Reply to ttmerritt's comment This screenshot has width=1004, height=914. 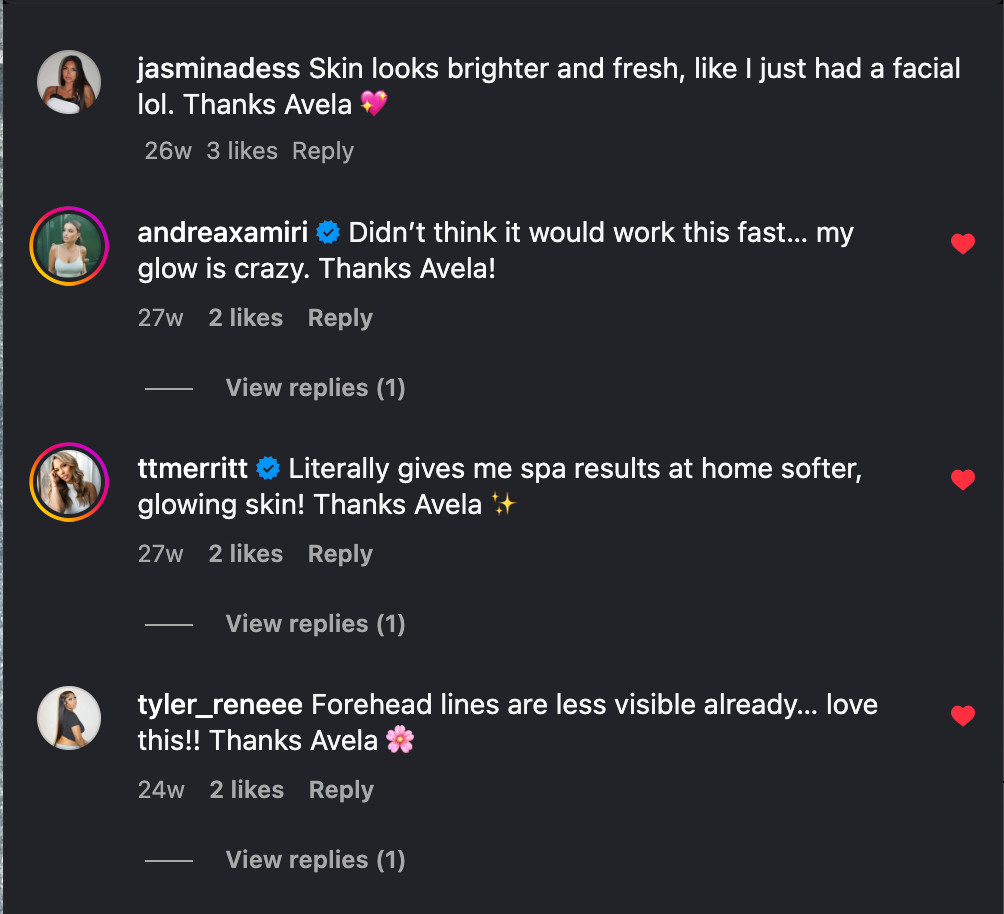340,554
